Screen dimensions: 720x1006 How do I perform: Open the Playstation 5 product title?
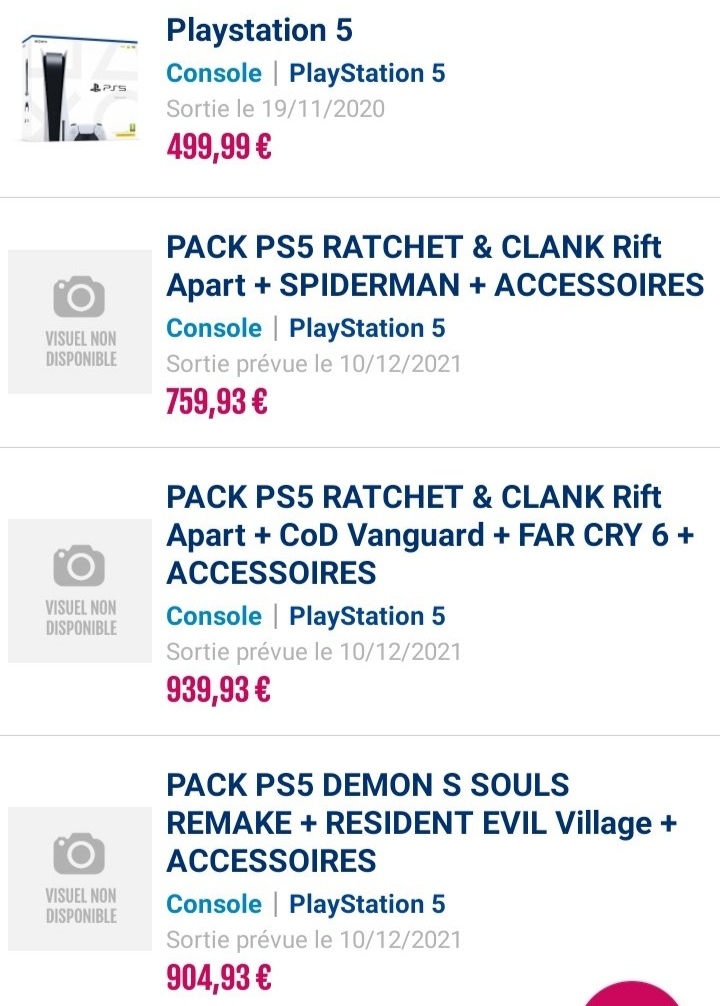[259, 30]
